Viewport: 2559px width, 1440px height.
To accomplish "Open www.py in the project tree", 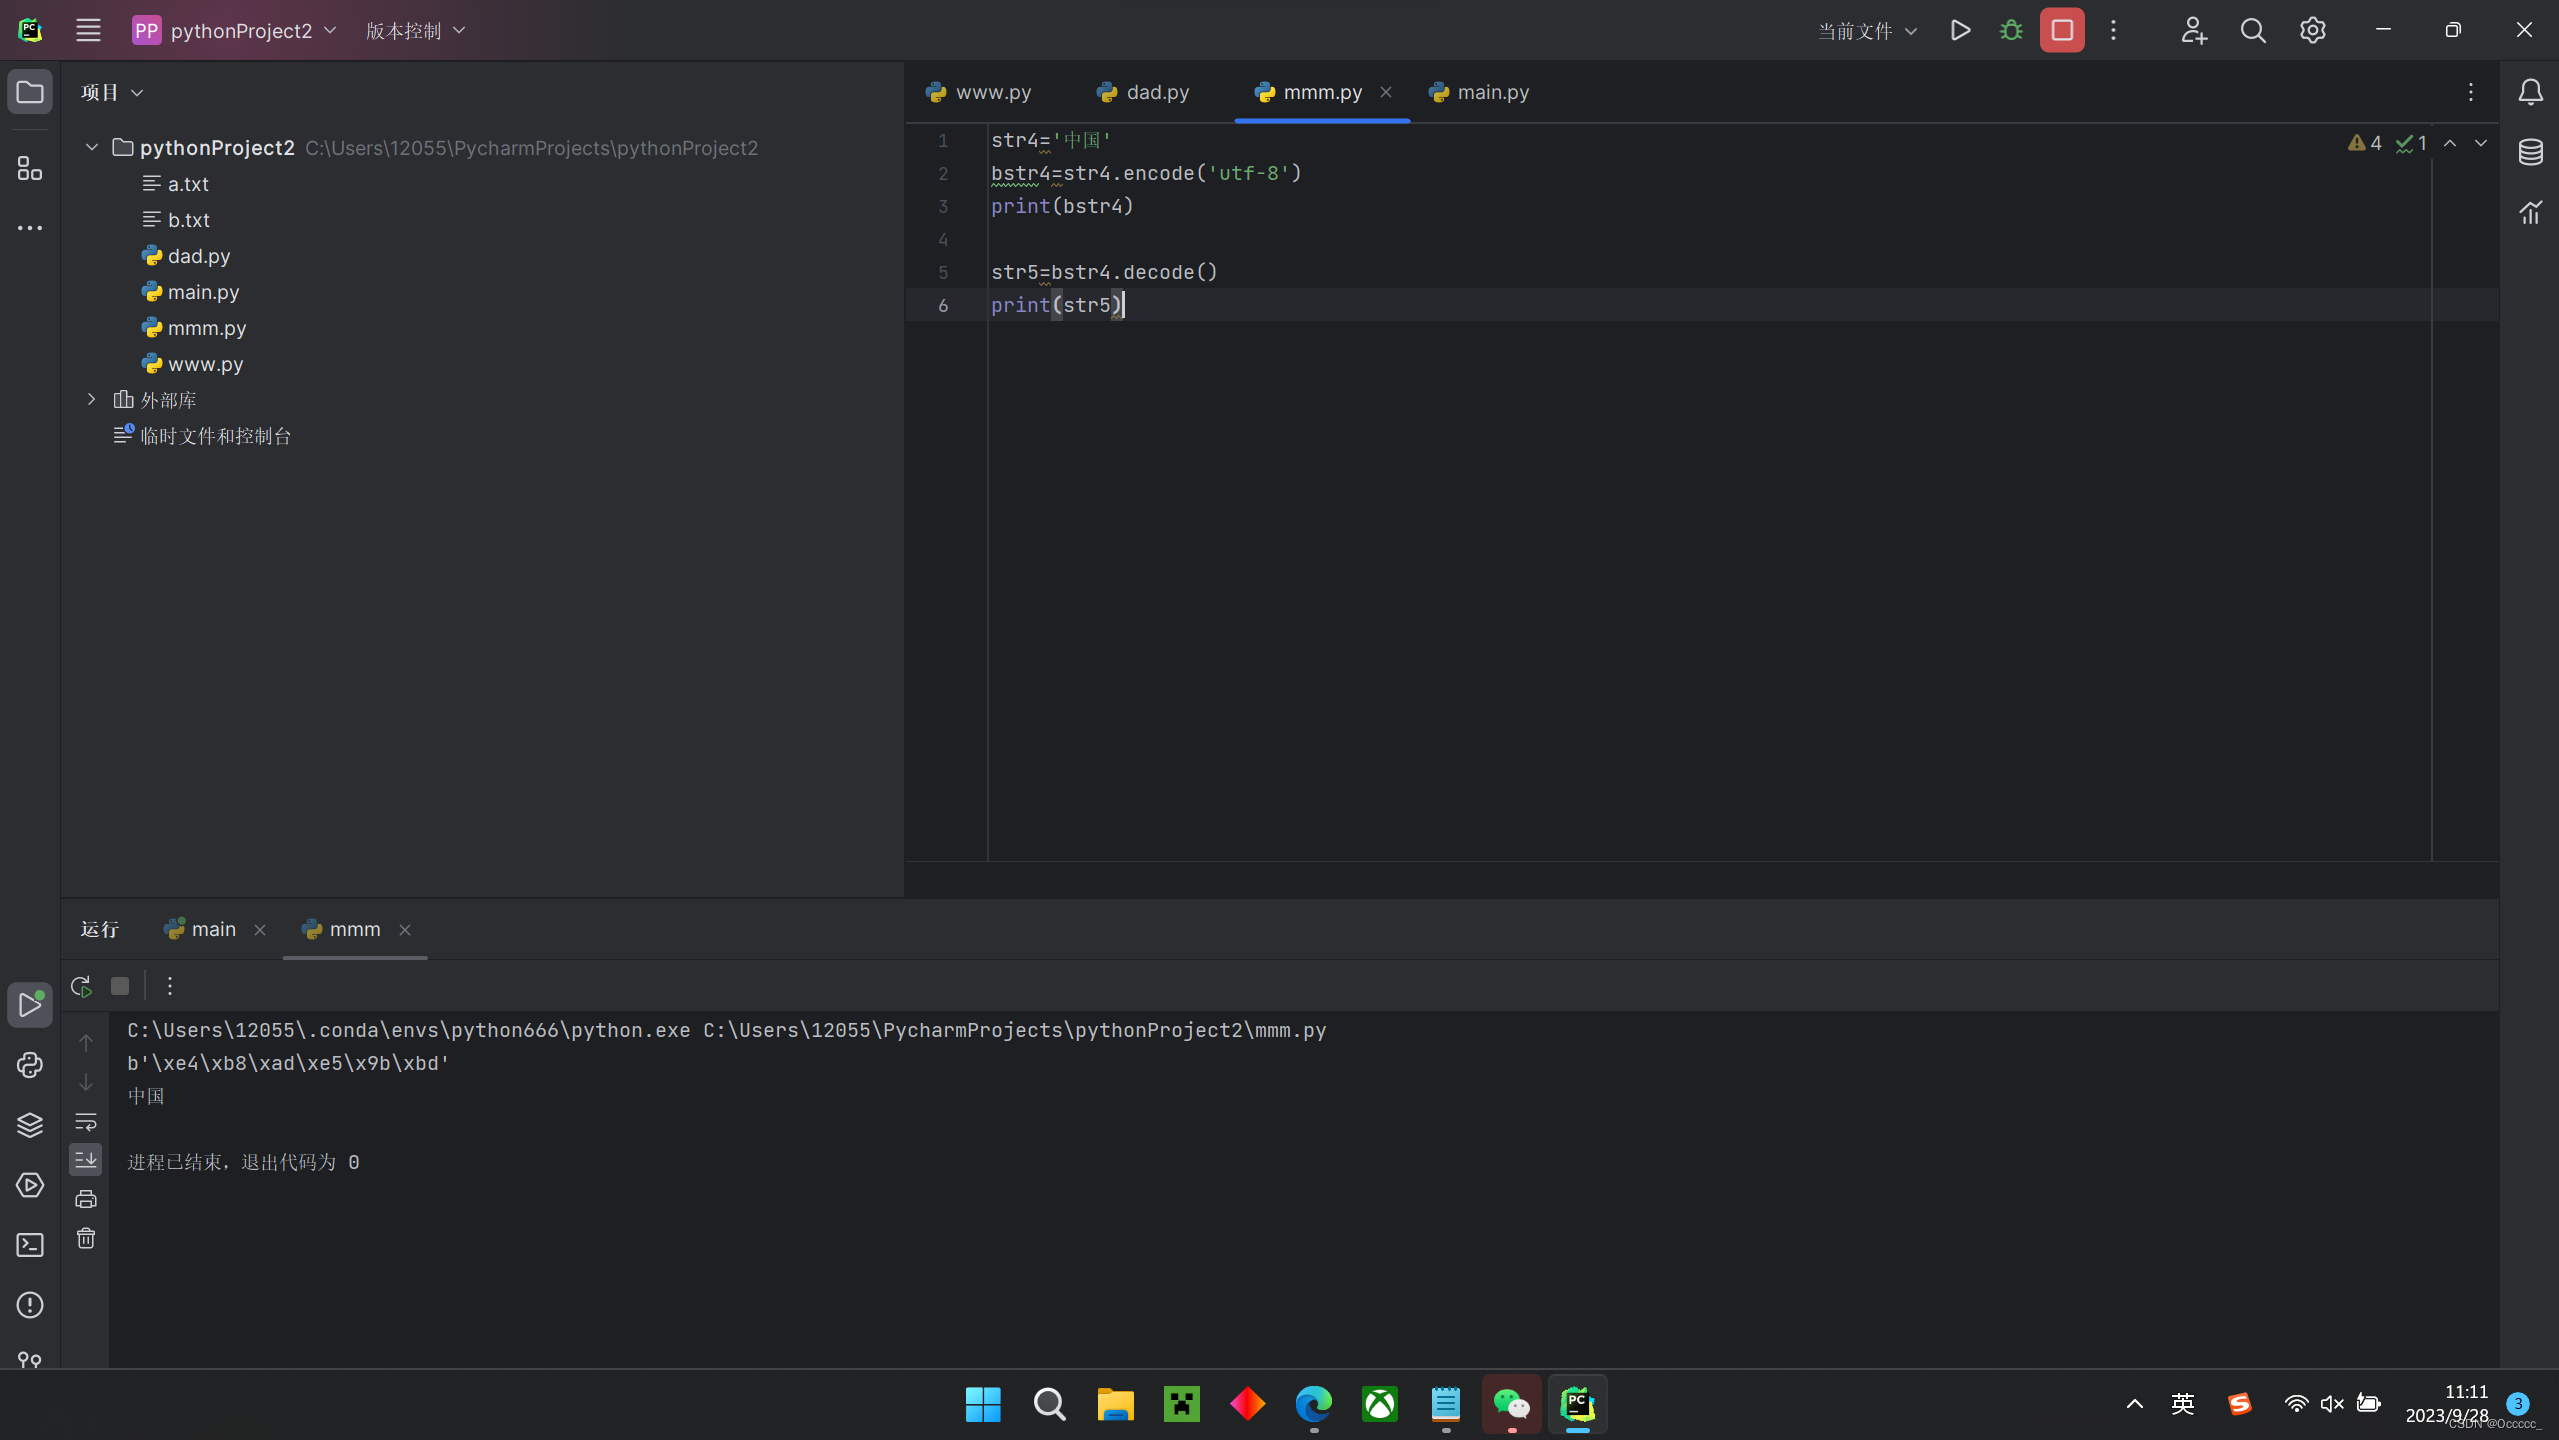I will [205, 364].
